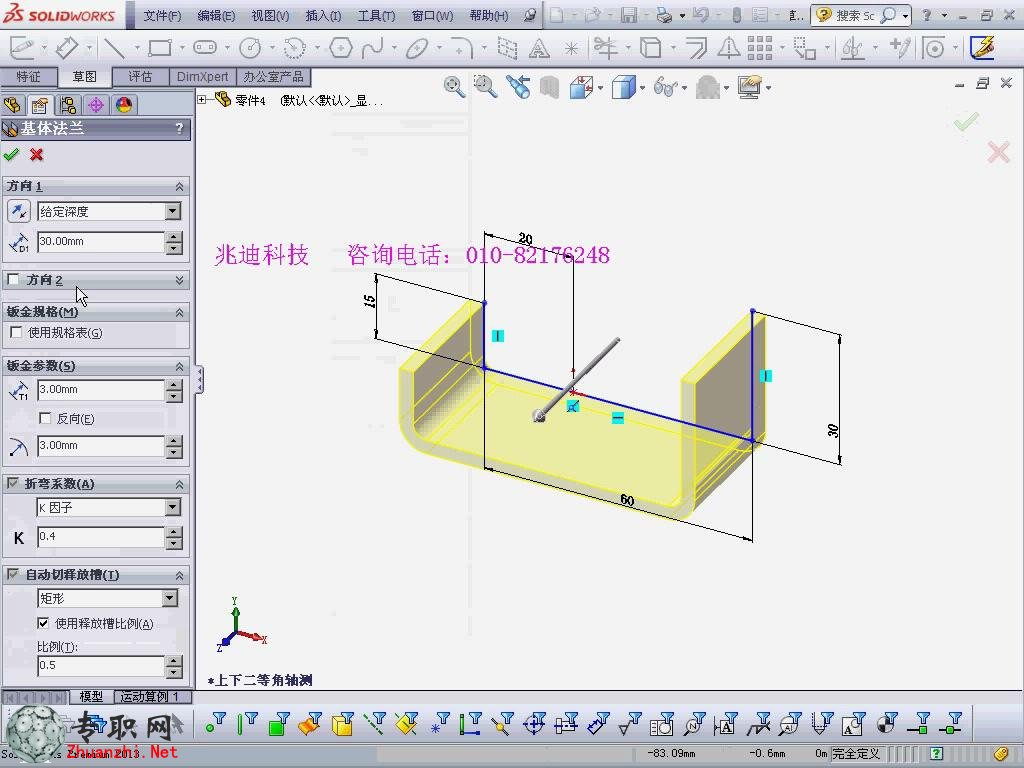Expand the 方向 2 section

coord(180,280)
